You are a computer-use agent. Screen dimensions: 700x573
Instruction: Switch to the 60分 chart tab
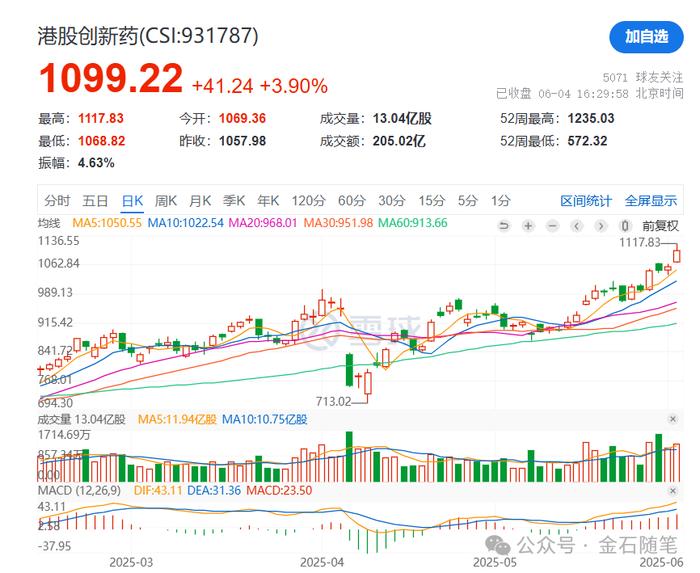pyautogui.click(x=352, y=200)
